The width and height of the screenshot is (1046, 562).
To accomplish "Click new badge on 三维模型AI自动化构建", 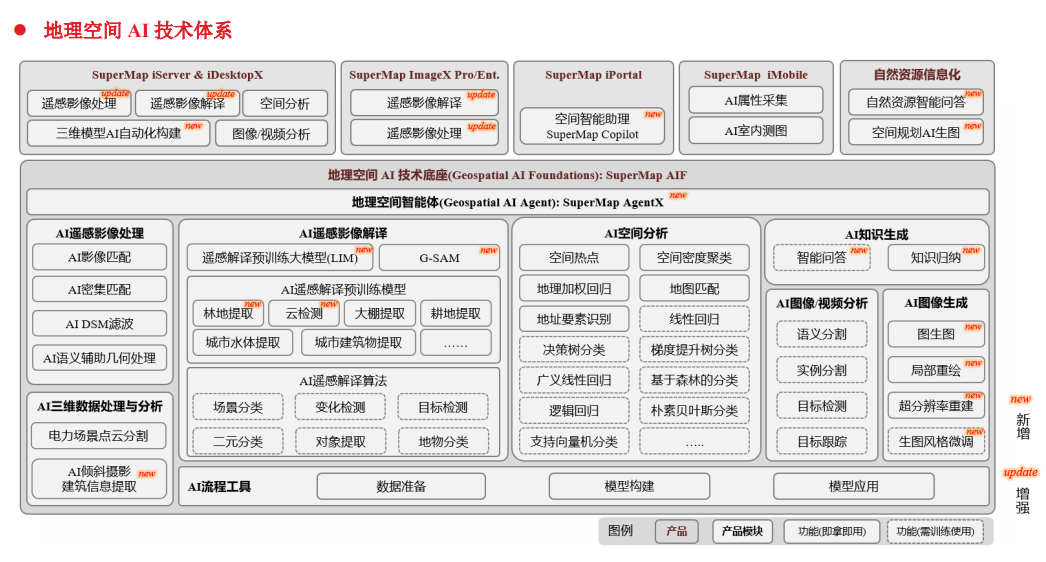I will pyautogui.click(x=193, y=126).
